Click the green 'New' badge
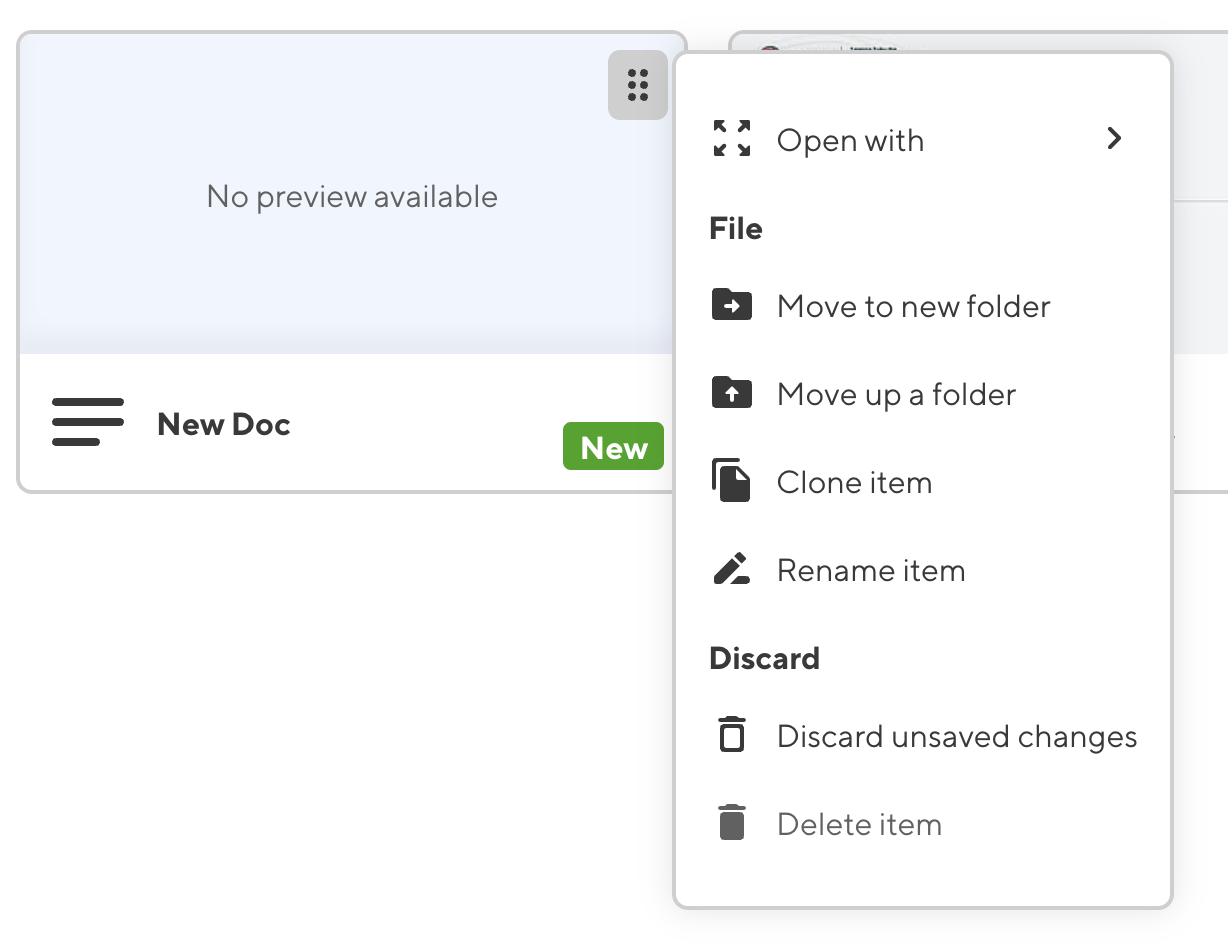Viewport: 1228px width, 946px height. point(613,447)
